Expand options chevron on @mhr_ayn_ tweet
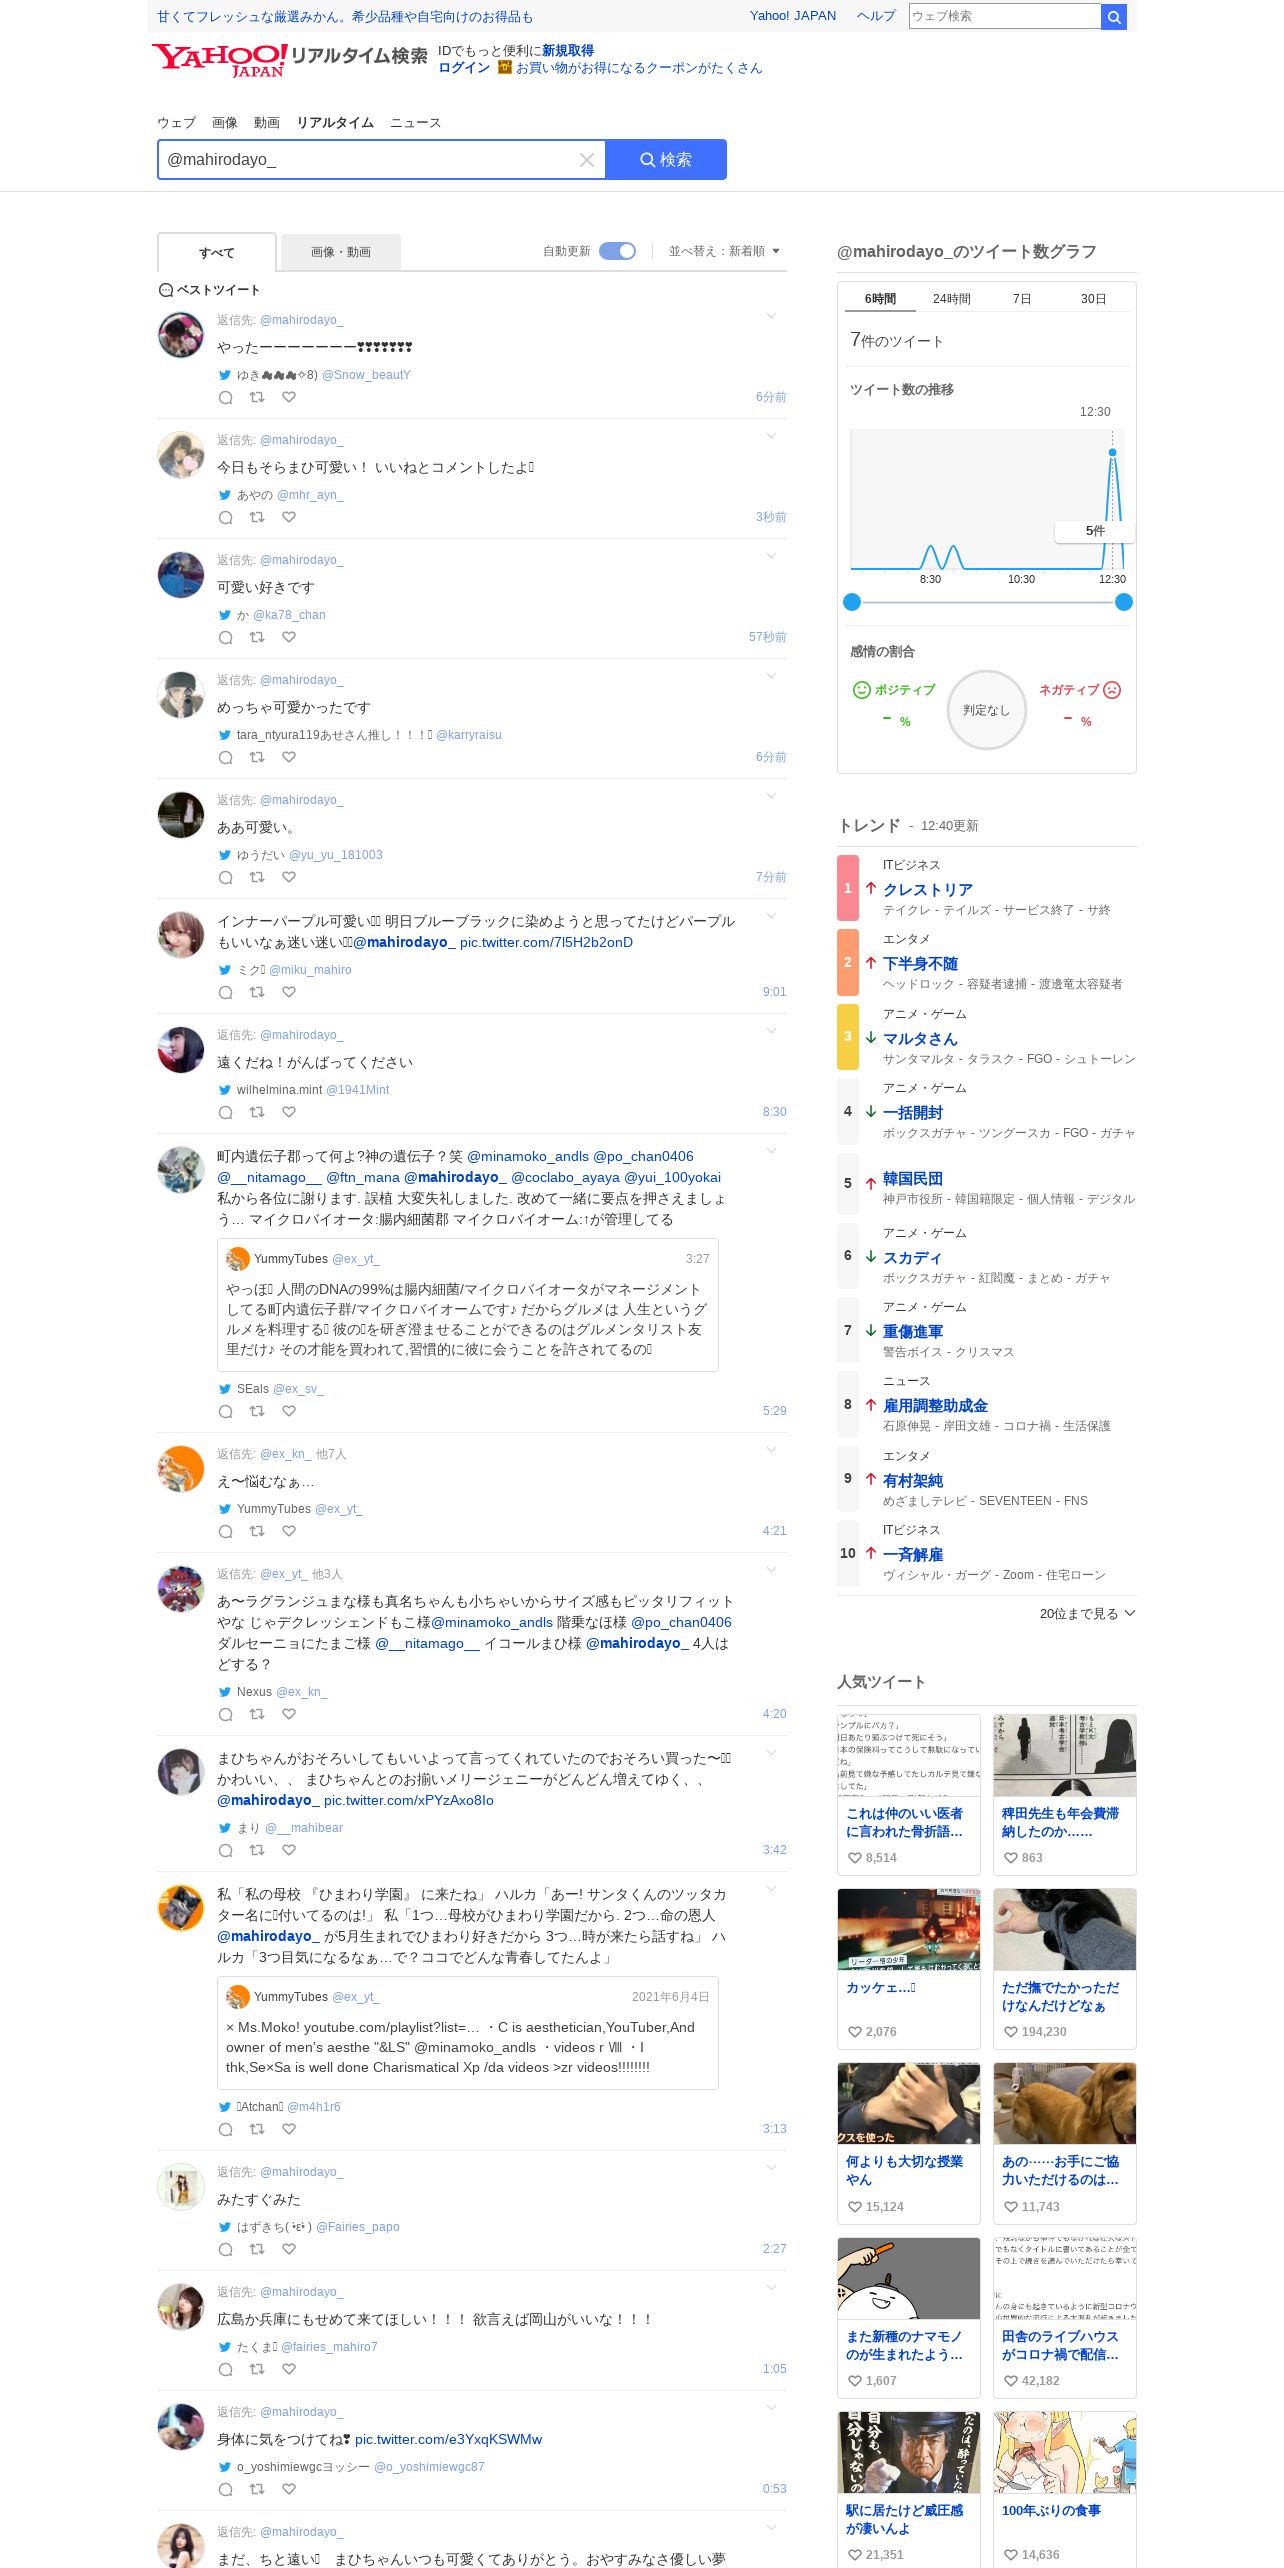The width and height of the screenshot is (1284, 2568). pyautogui.click(x=771, y=436)
